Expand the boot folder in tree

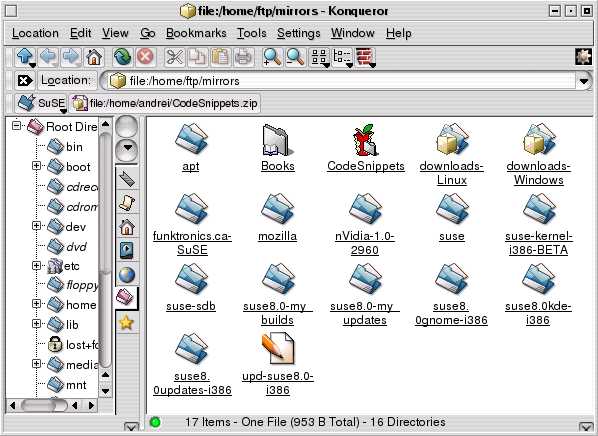click(36, 166)
